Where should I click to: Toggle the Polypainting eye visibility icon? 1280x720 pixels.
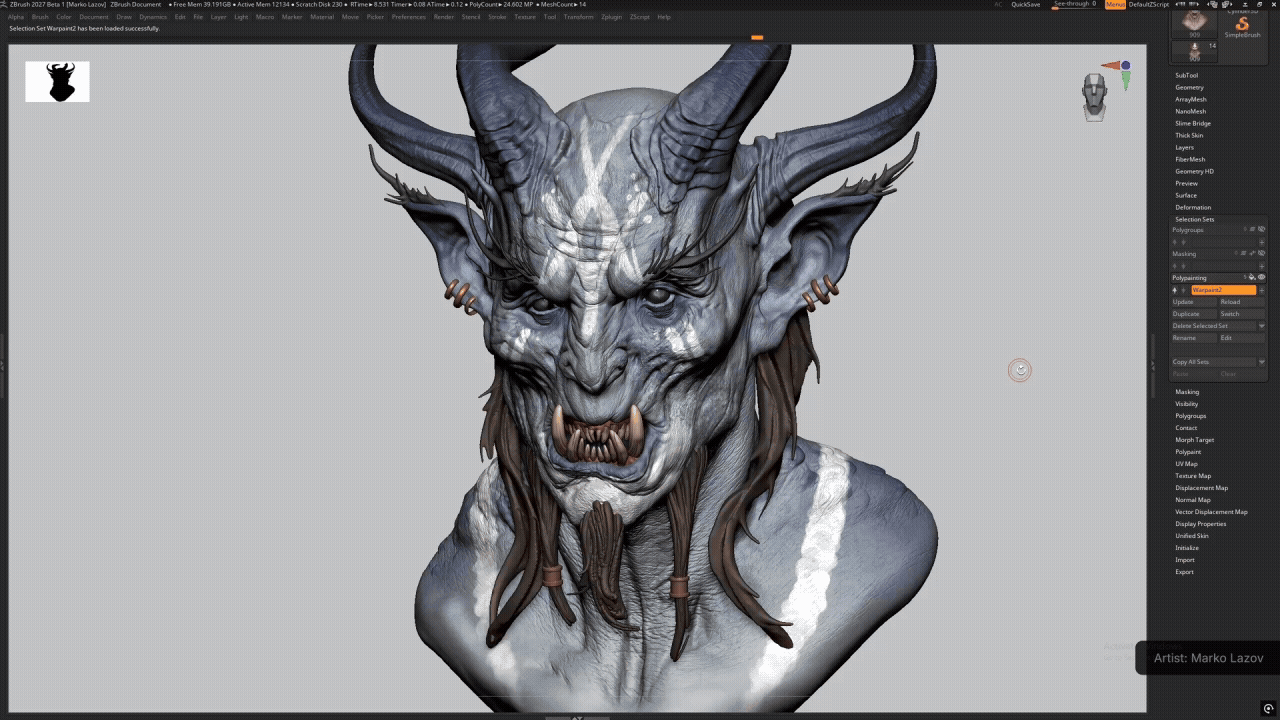(1261, 277)
